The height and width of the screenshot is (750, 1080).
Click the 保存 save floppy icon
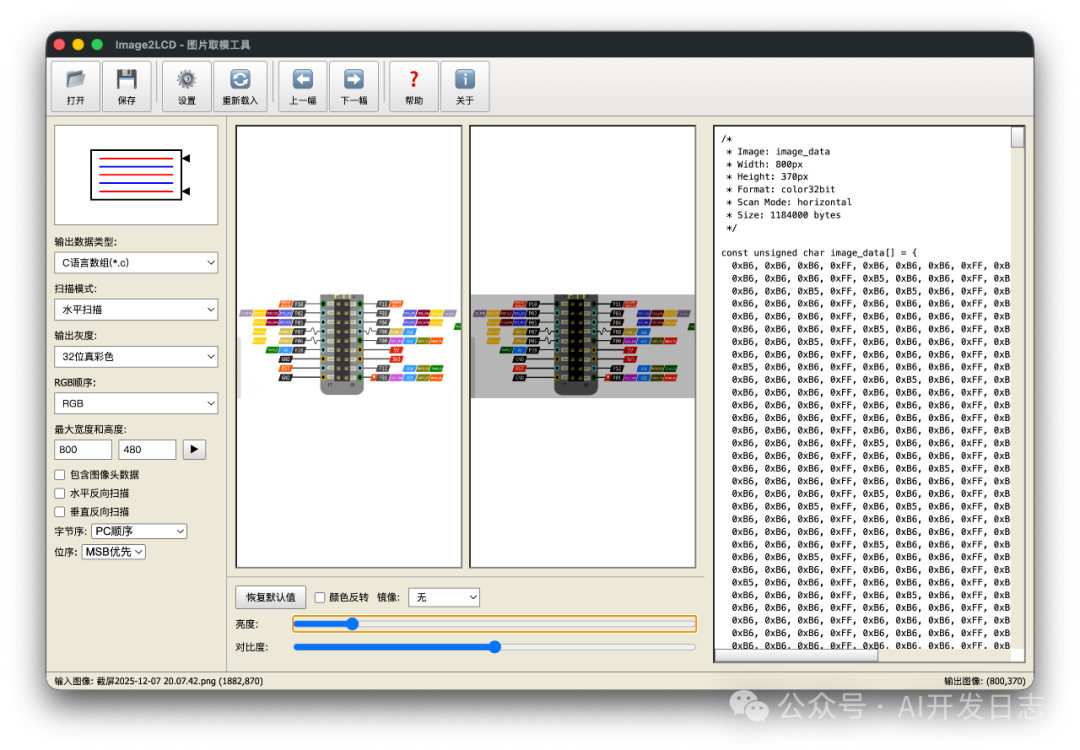coord(127,86)
